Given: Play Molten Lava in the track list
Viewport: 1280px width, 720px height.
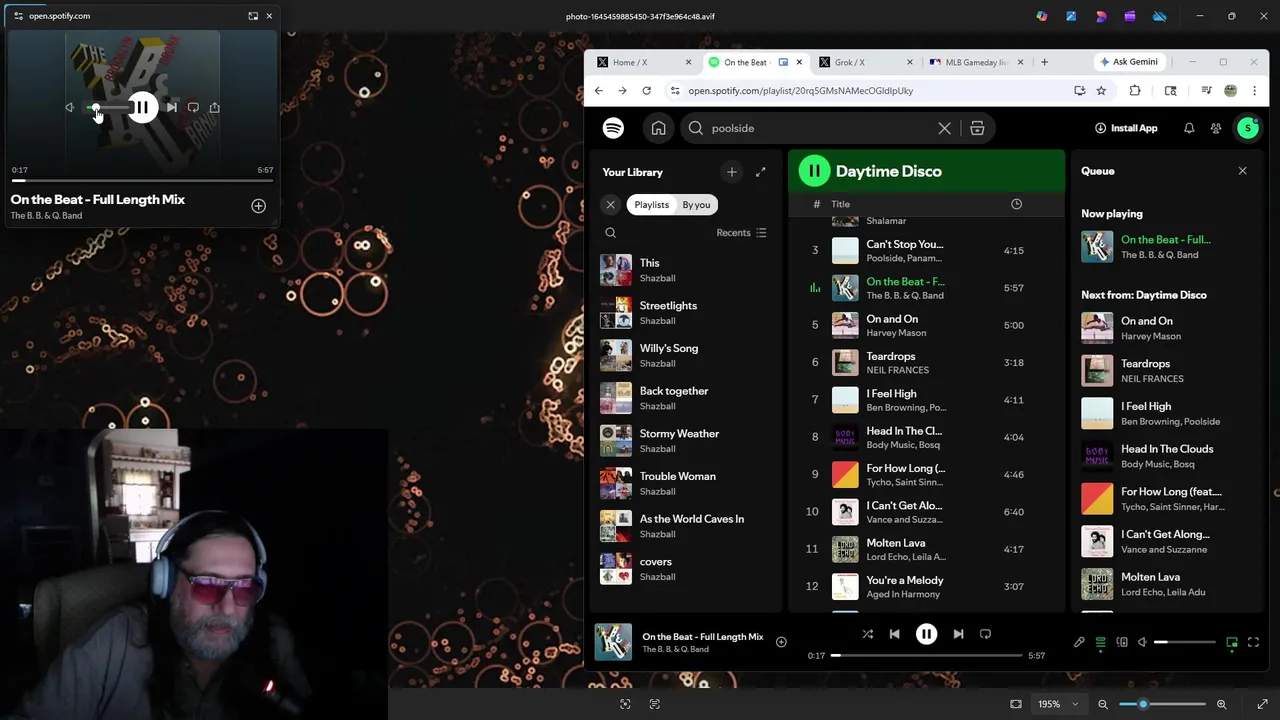Looking at the screenshot, I should pos(926,549).
